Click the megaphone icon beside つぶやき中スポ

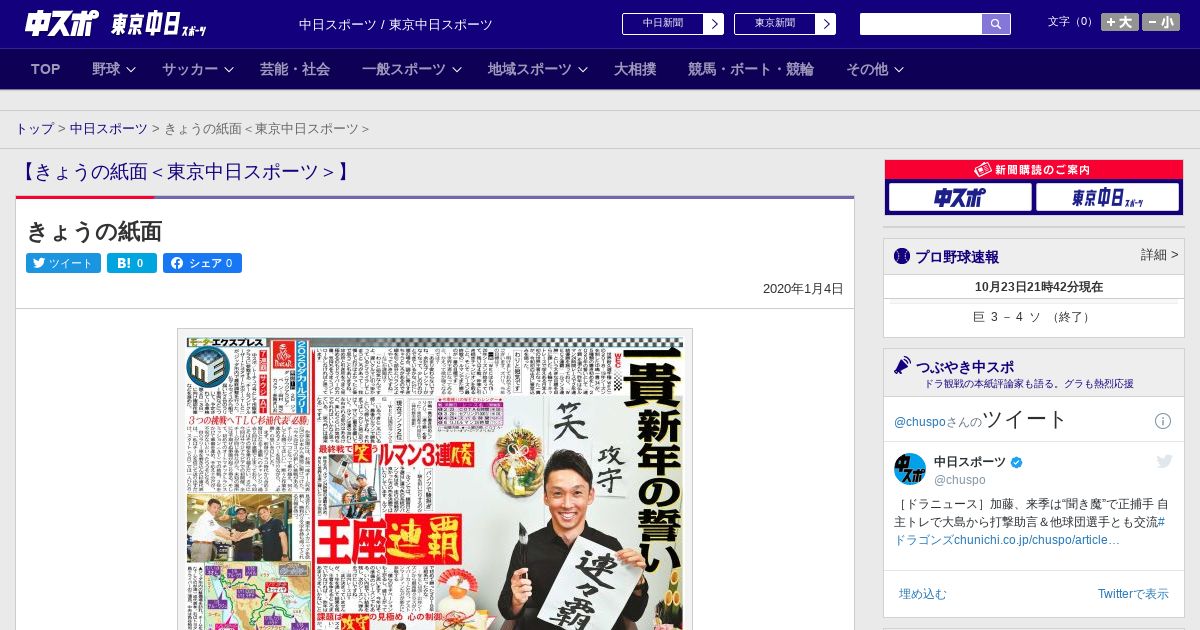tap(902, 365)
